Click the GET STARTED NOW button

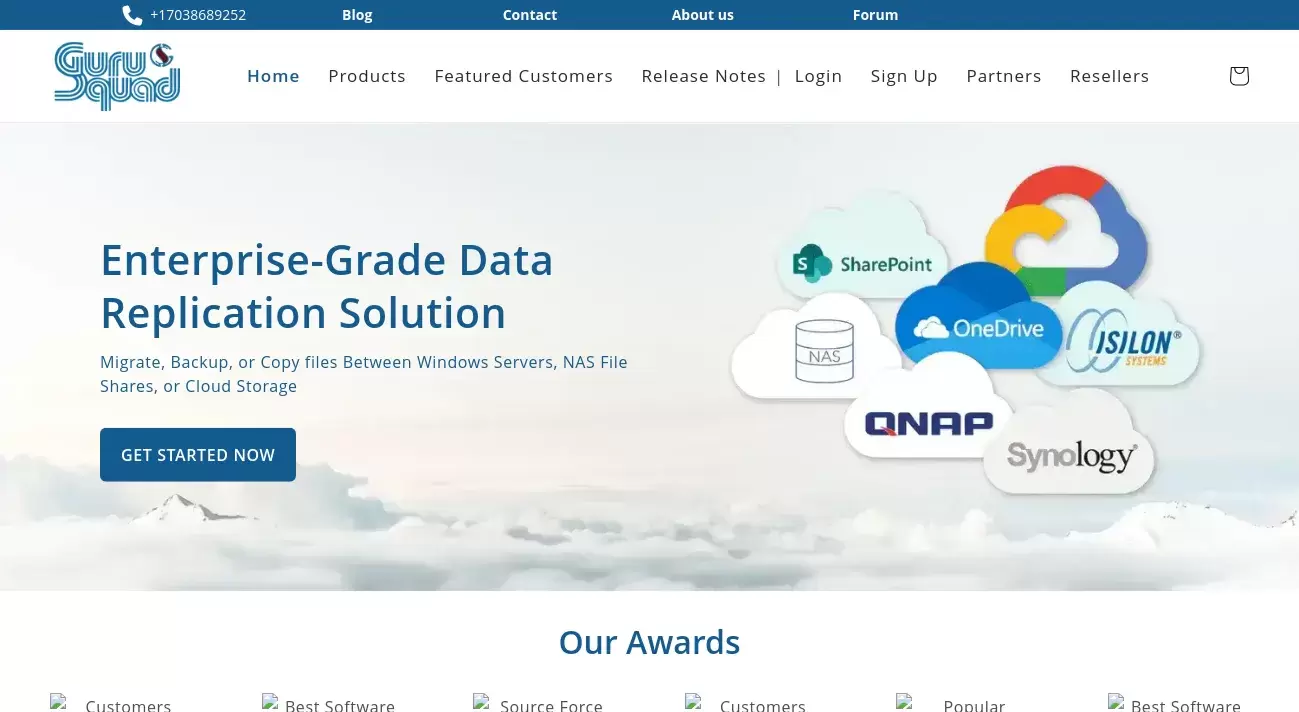(198, 455)
